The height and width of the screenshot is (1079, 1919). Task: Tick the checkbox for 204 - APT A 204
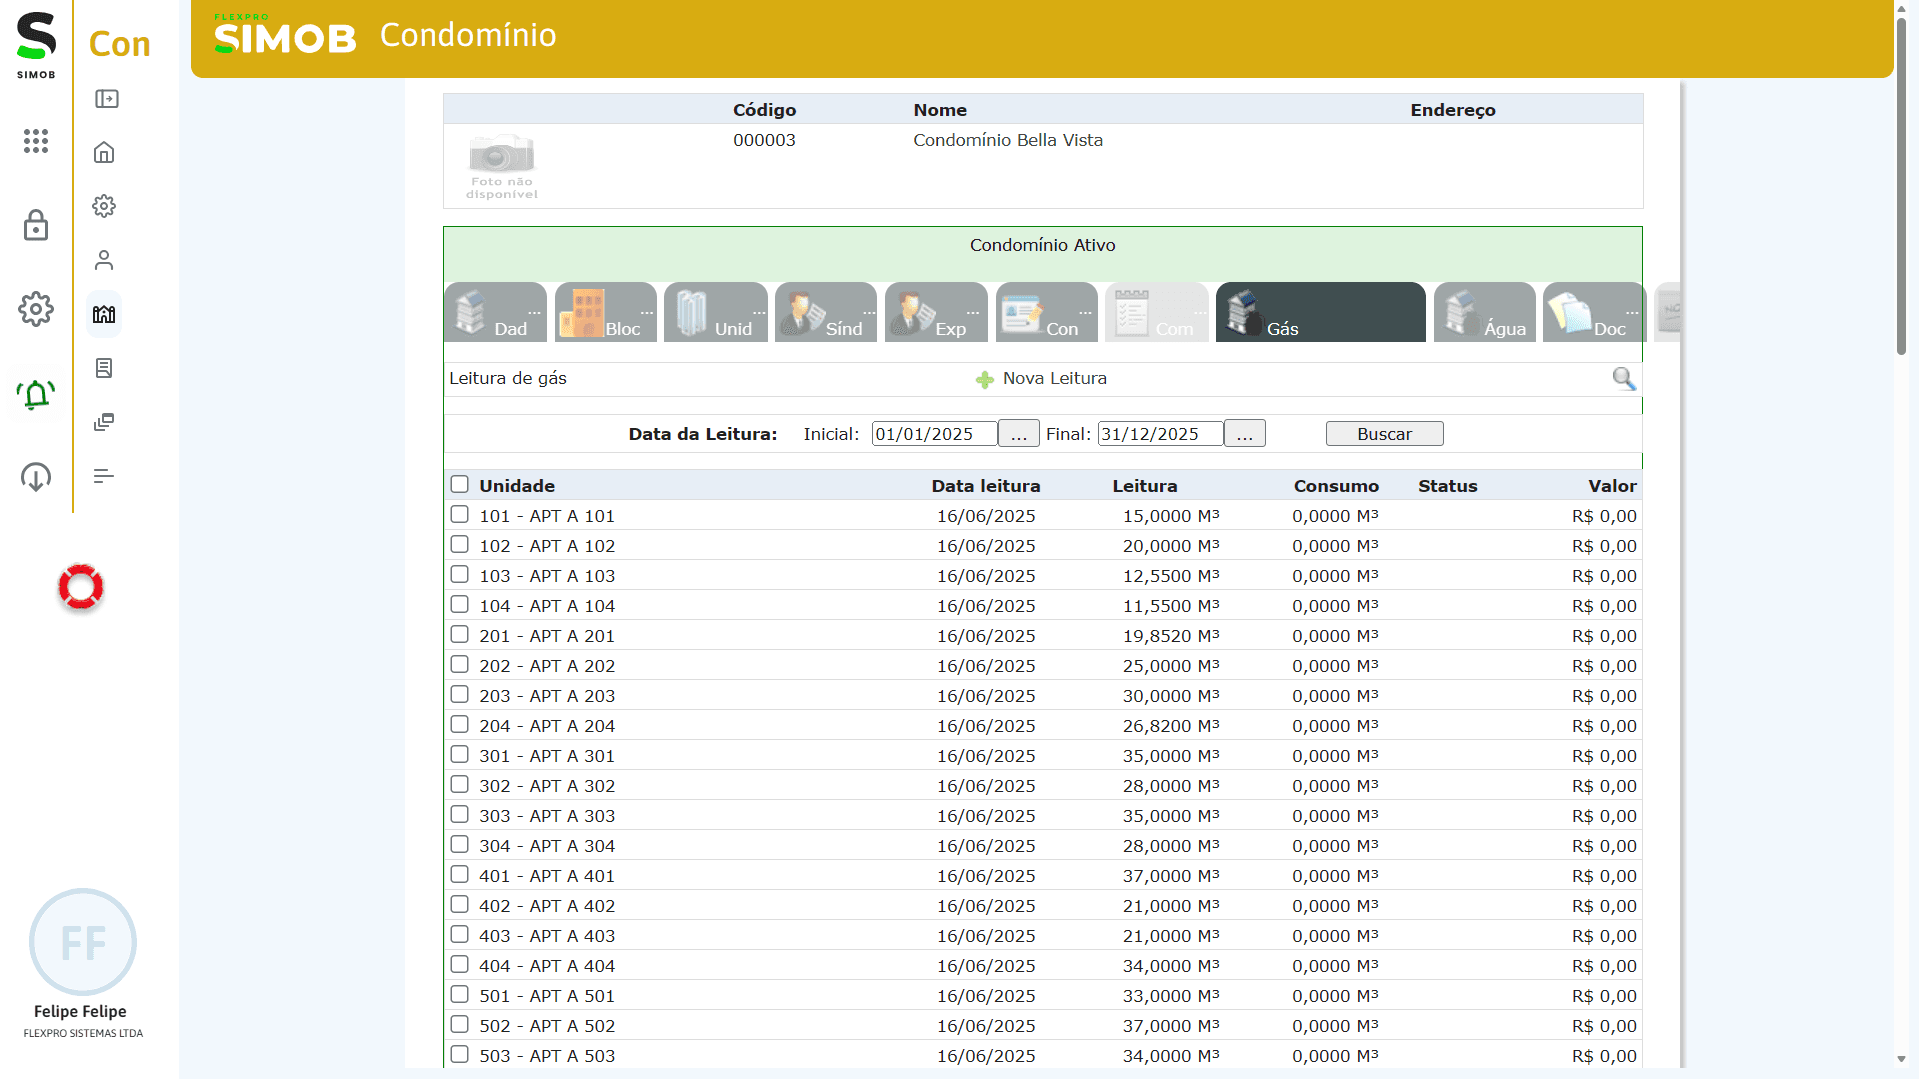coord(459,724)
